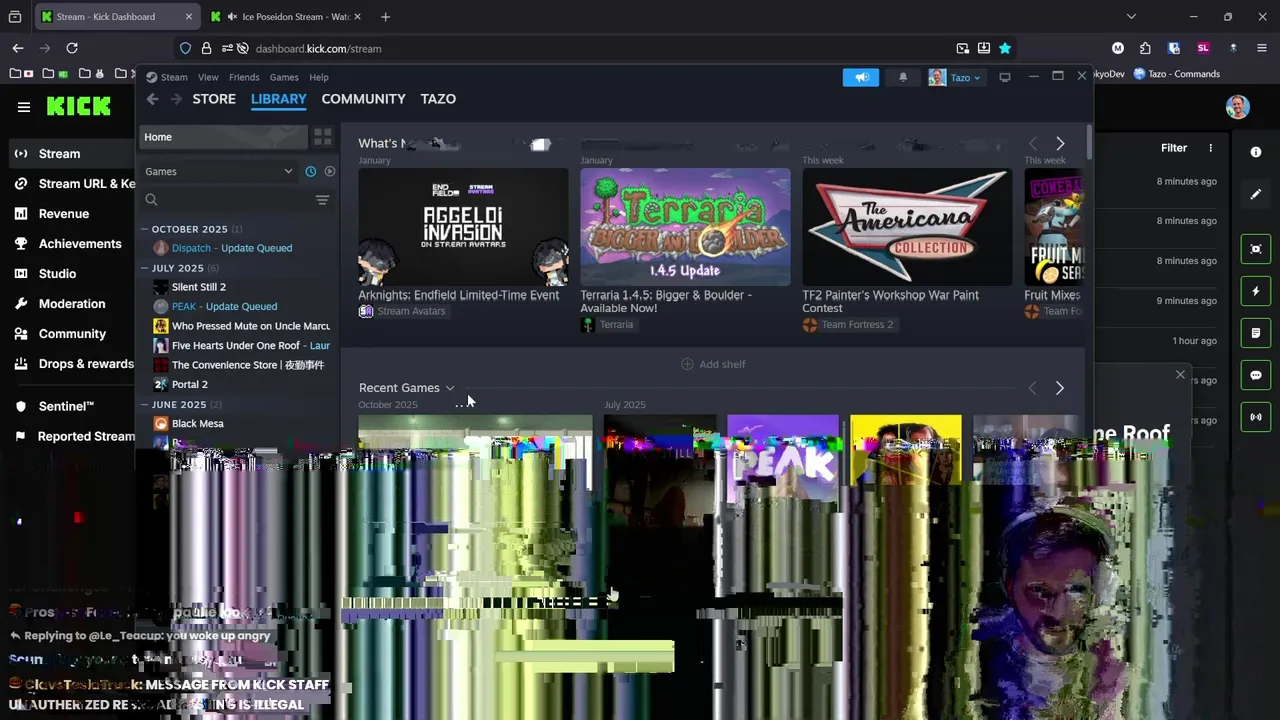Collapse the October 2025 group

point(145,229)
